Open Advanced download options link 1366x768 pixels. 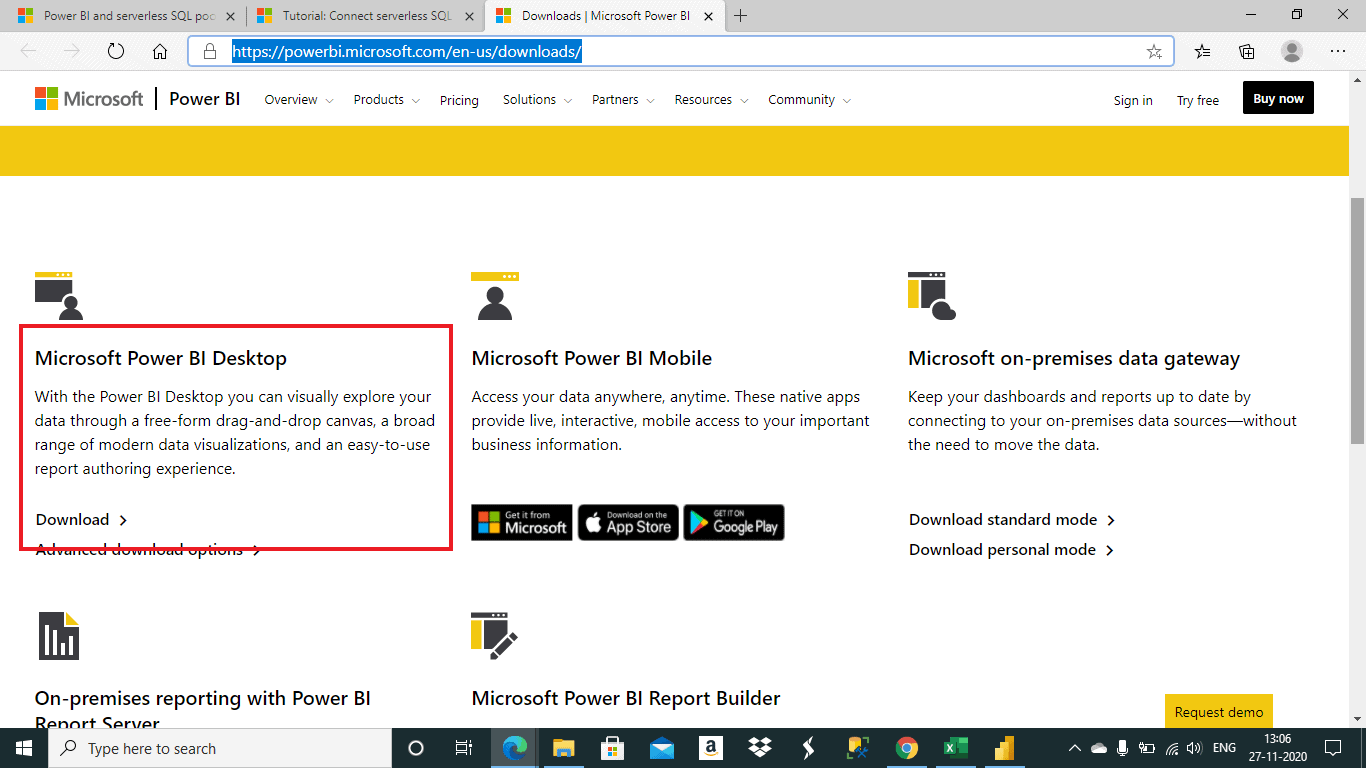point(148,549)
